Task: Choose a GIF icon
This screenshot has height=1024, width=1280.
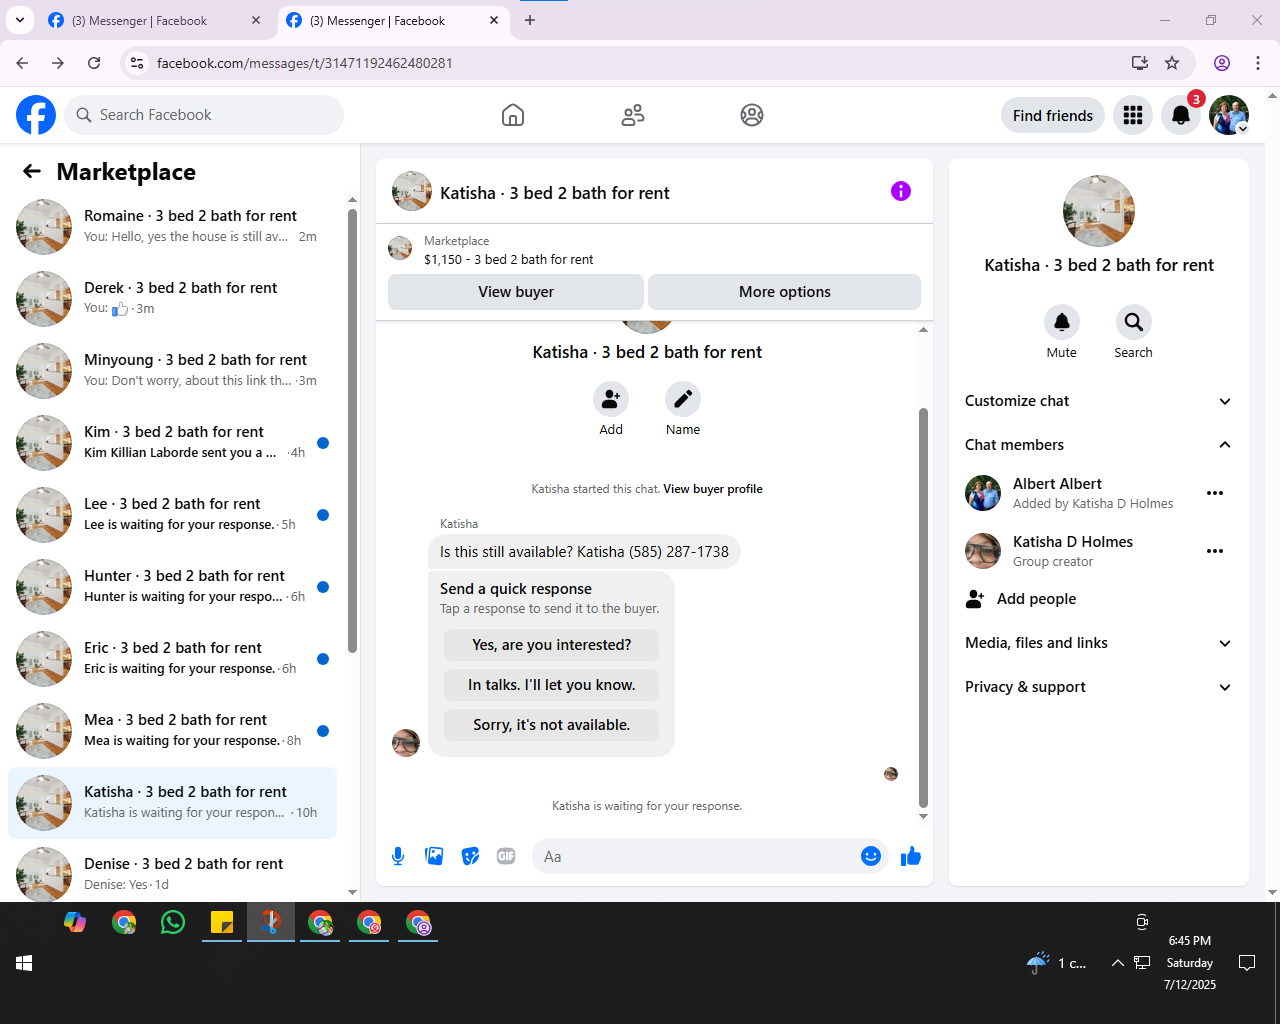Action: click(506, 856)
